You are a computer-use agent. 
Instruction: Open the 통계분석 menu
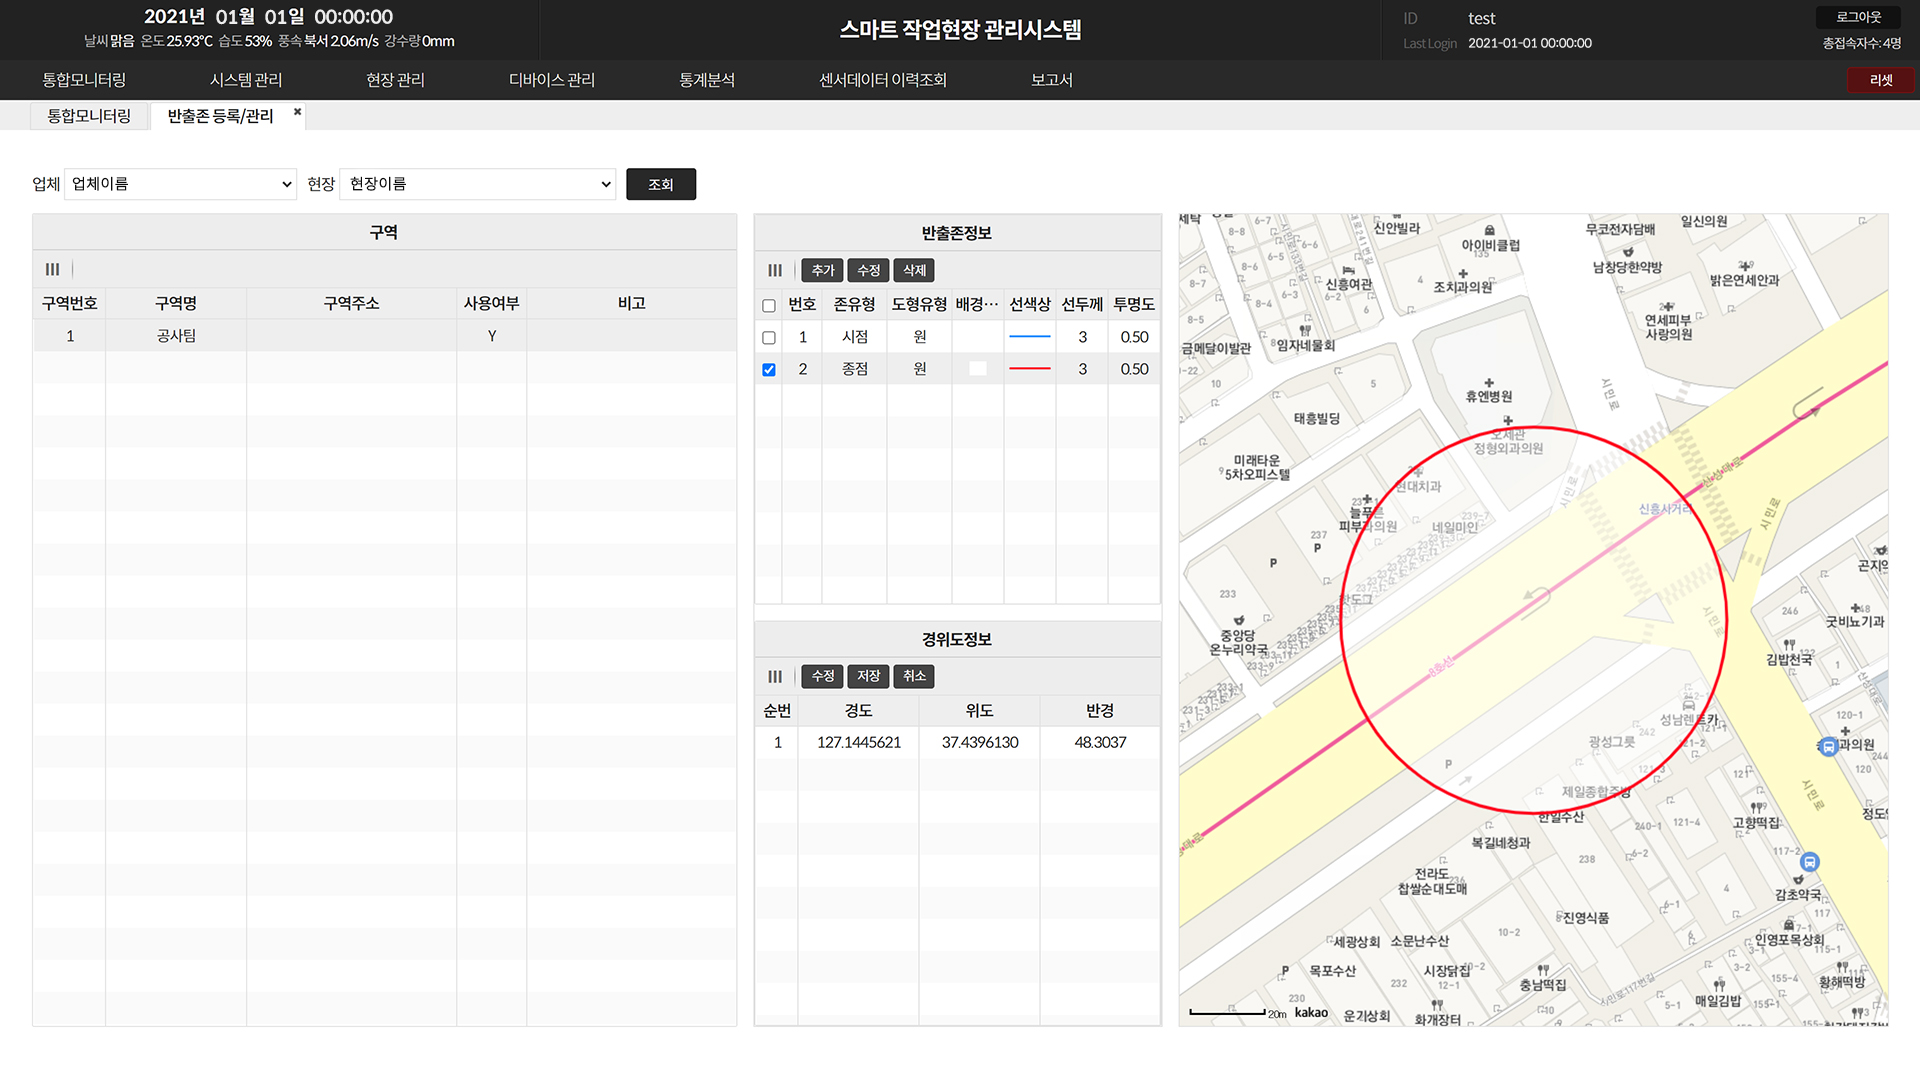coord(707,80)
